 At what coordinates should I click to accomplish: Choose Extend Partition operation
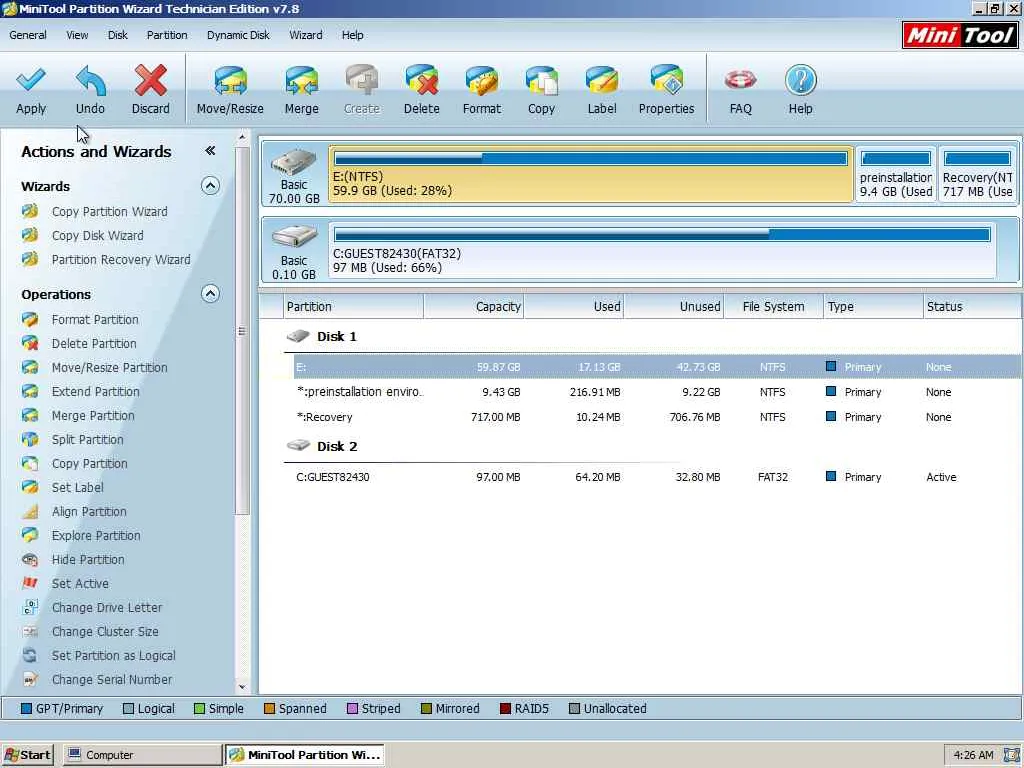(x=95, y=392)
